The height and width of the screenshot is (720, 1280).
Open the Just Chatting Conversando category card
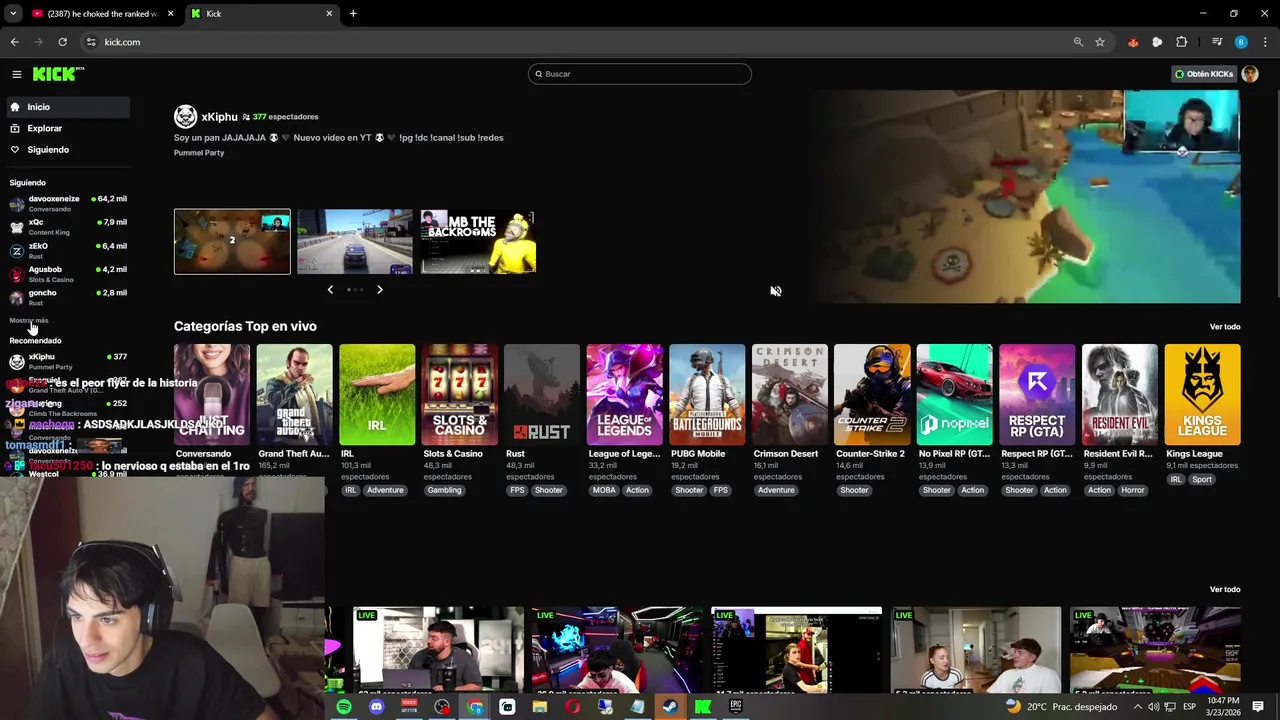point(212,395)
